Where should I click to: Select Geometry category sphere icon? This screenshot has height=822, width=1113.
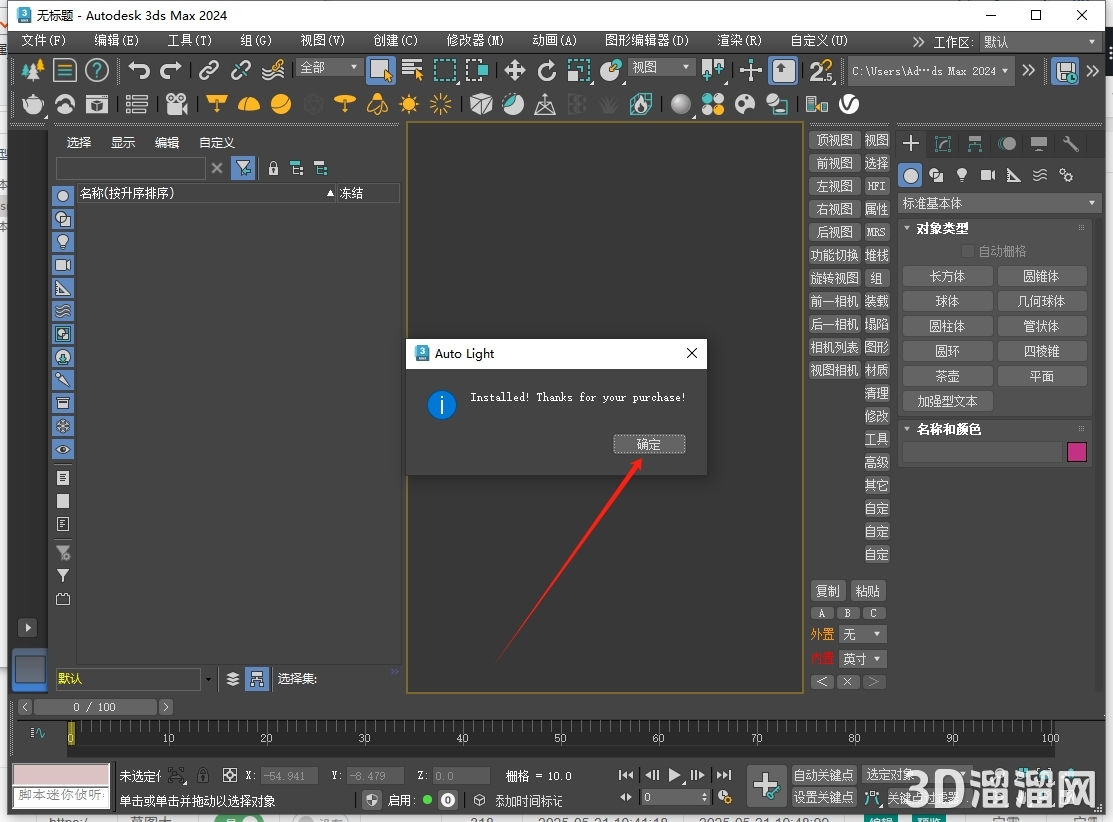[x=910, y=175]
